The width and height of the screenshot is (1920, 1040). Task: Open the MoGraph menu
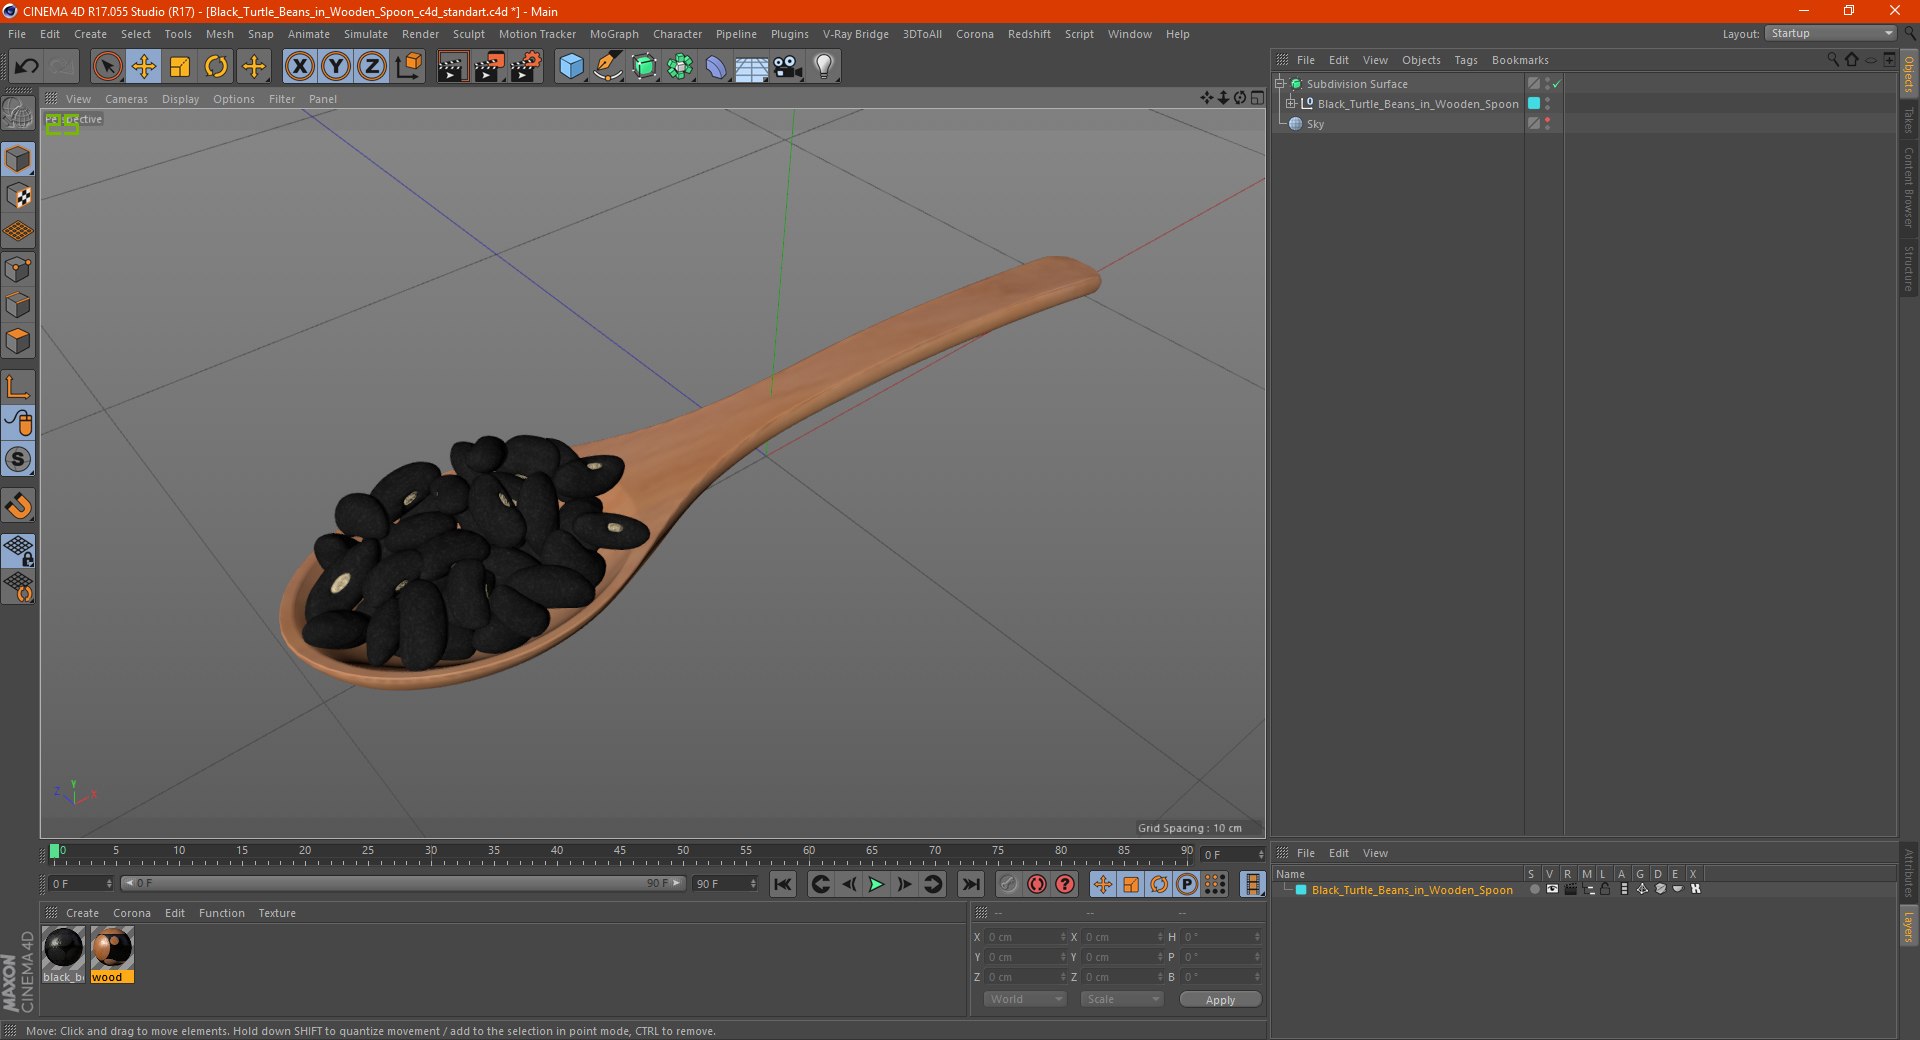tap(614, 34)
